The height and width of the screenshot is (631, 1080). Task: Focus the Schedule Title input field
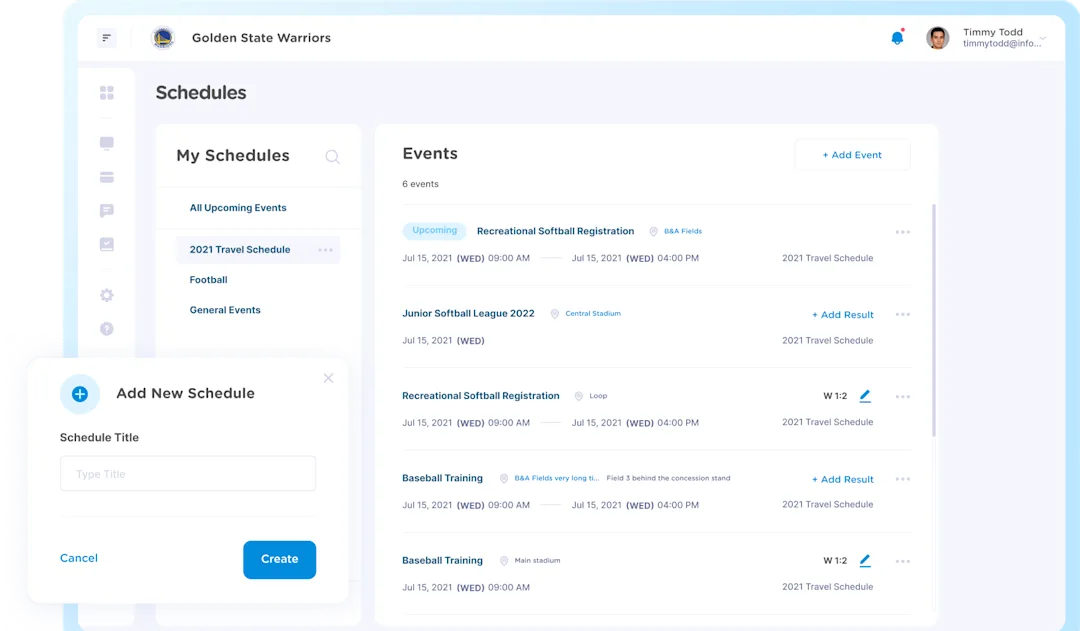pyautogui.click(x=188, y=473)
